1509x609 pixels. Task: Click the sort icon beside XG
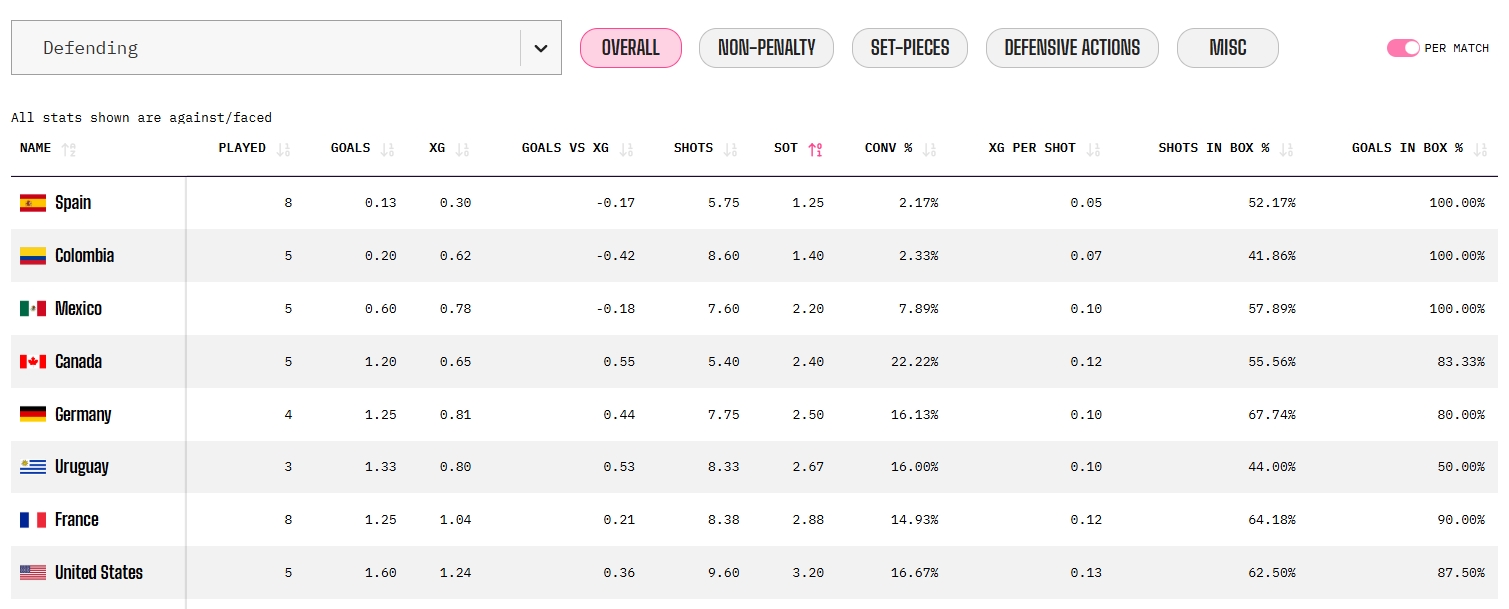coord(462,149)
